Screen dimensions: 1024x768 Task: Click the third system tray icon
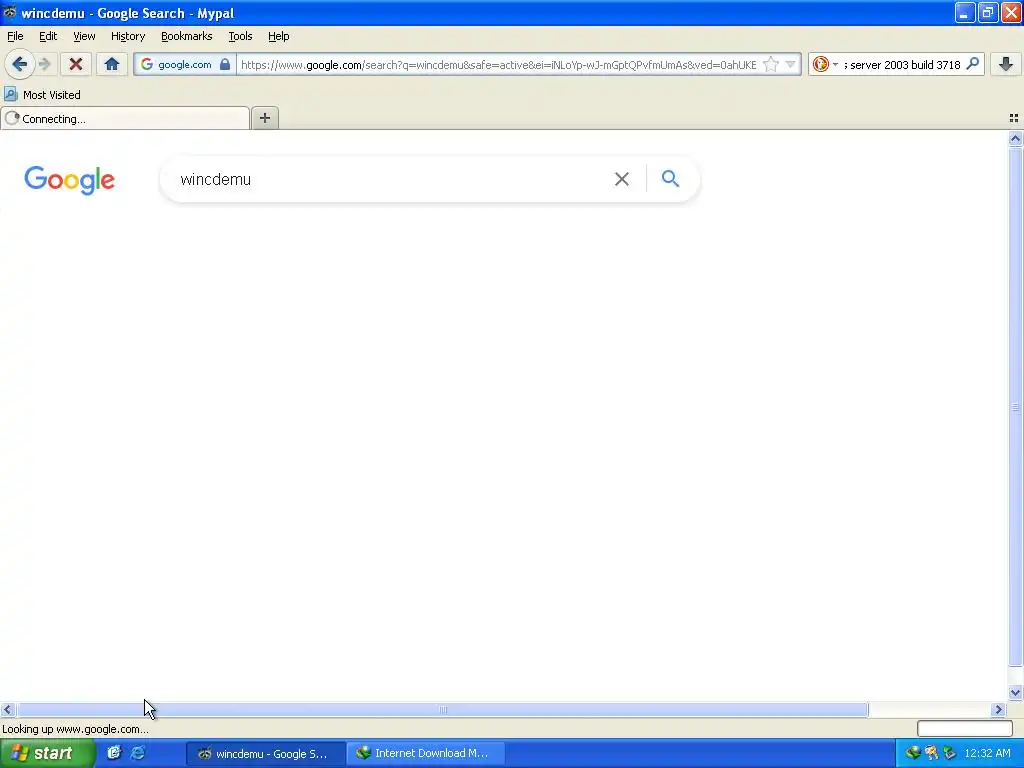tap(950, 753)
